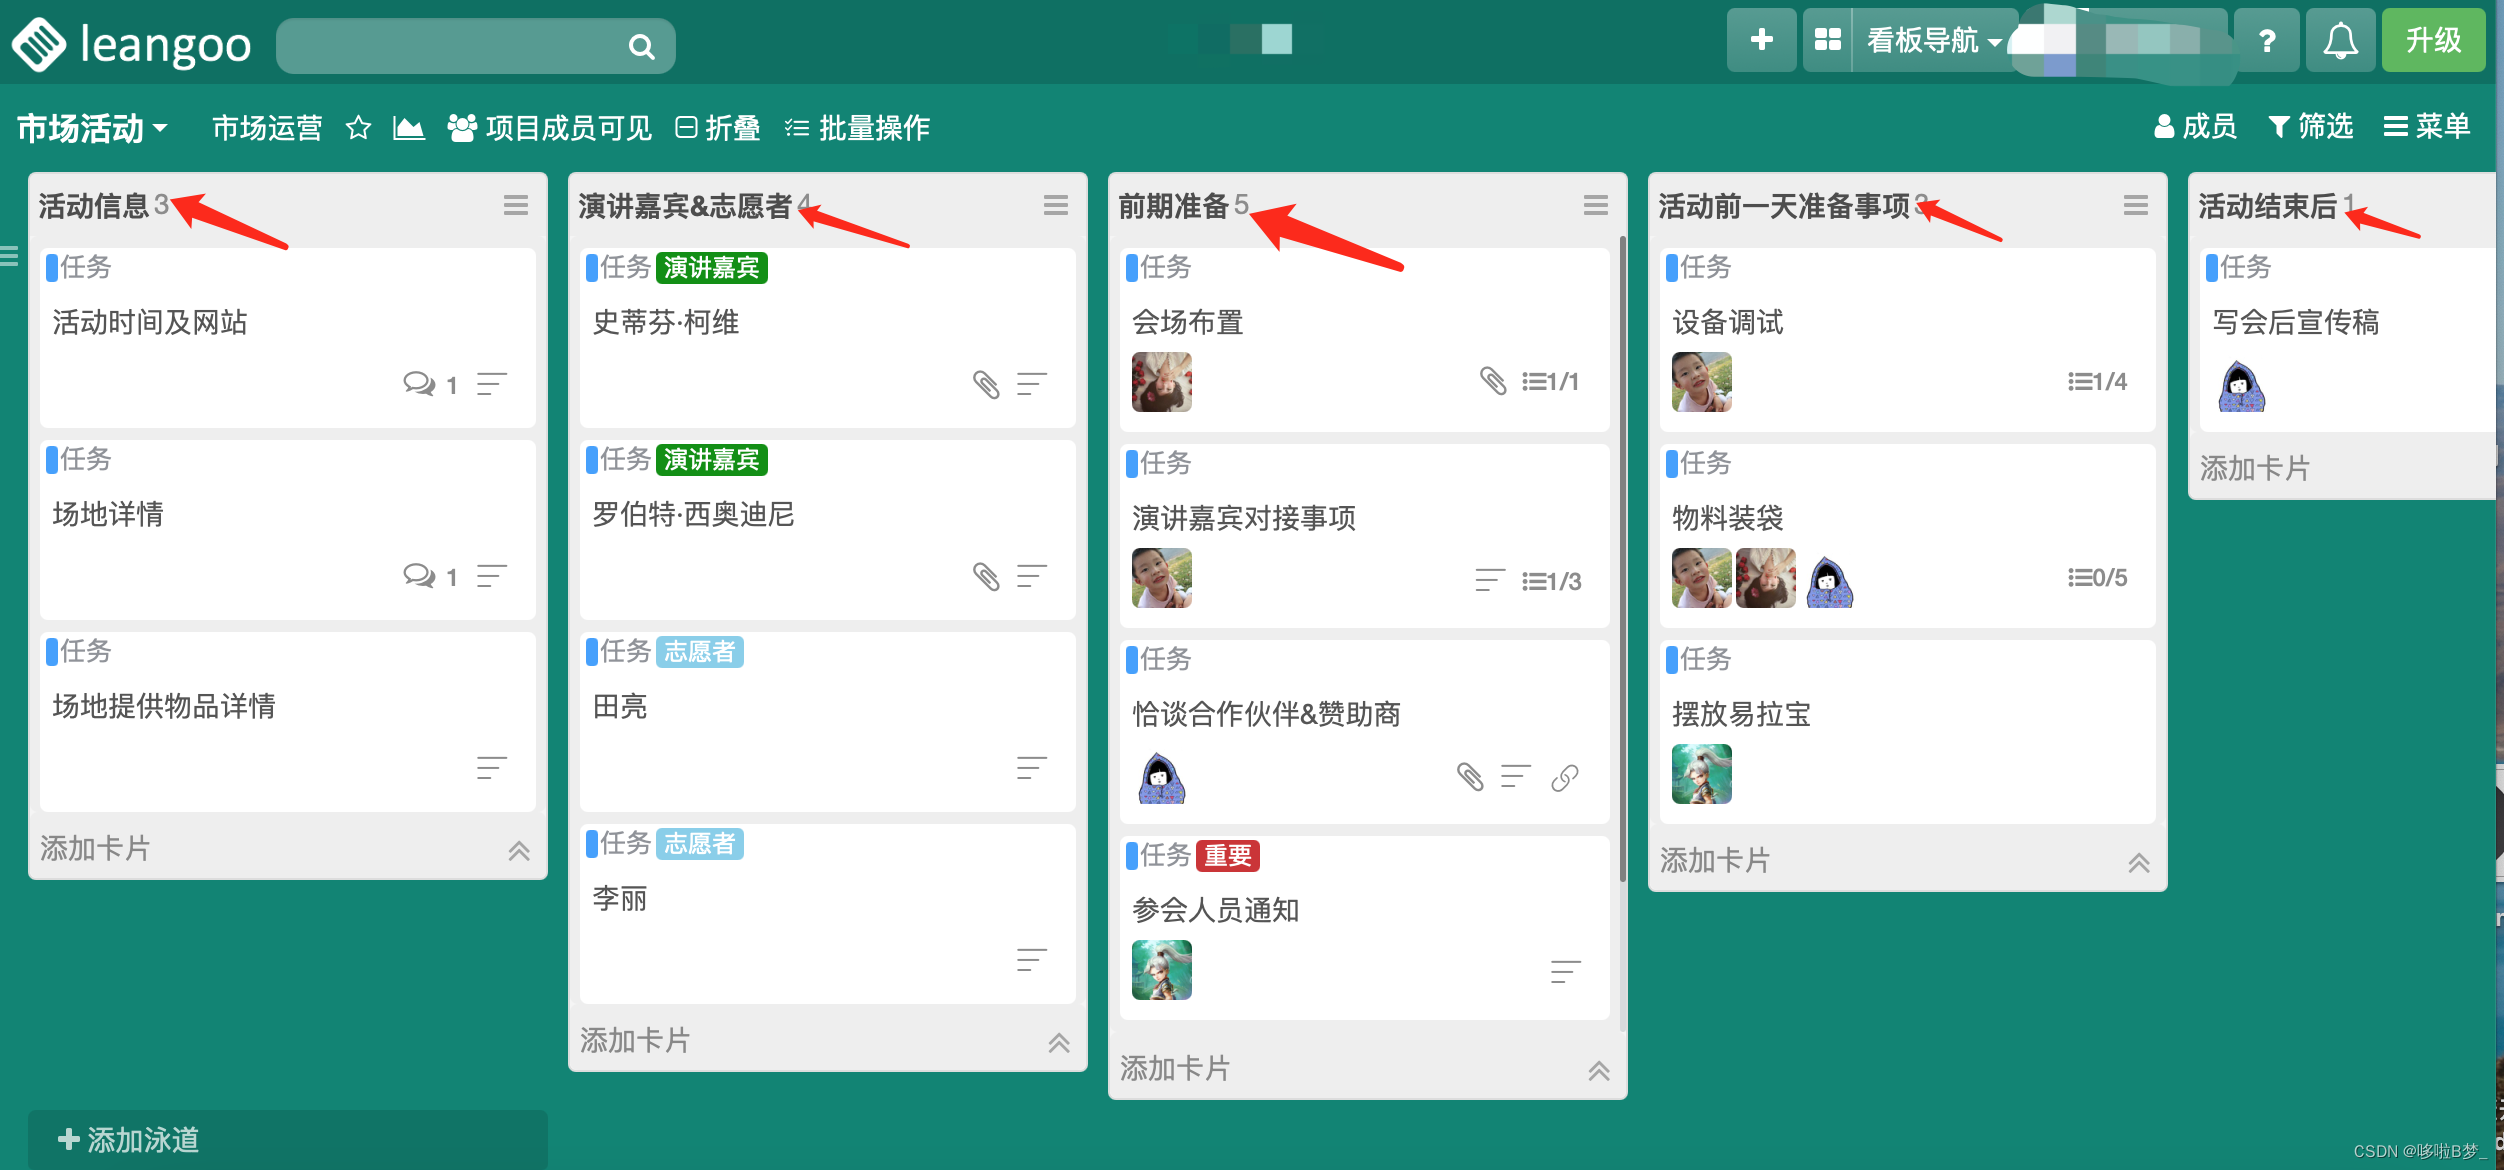Click description icon on 参会人员通知 card
The image size is (2504, 1170).
[x=1565, y=970]
